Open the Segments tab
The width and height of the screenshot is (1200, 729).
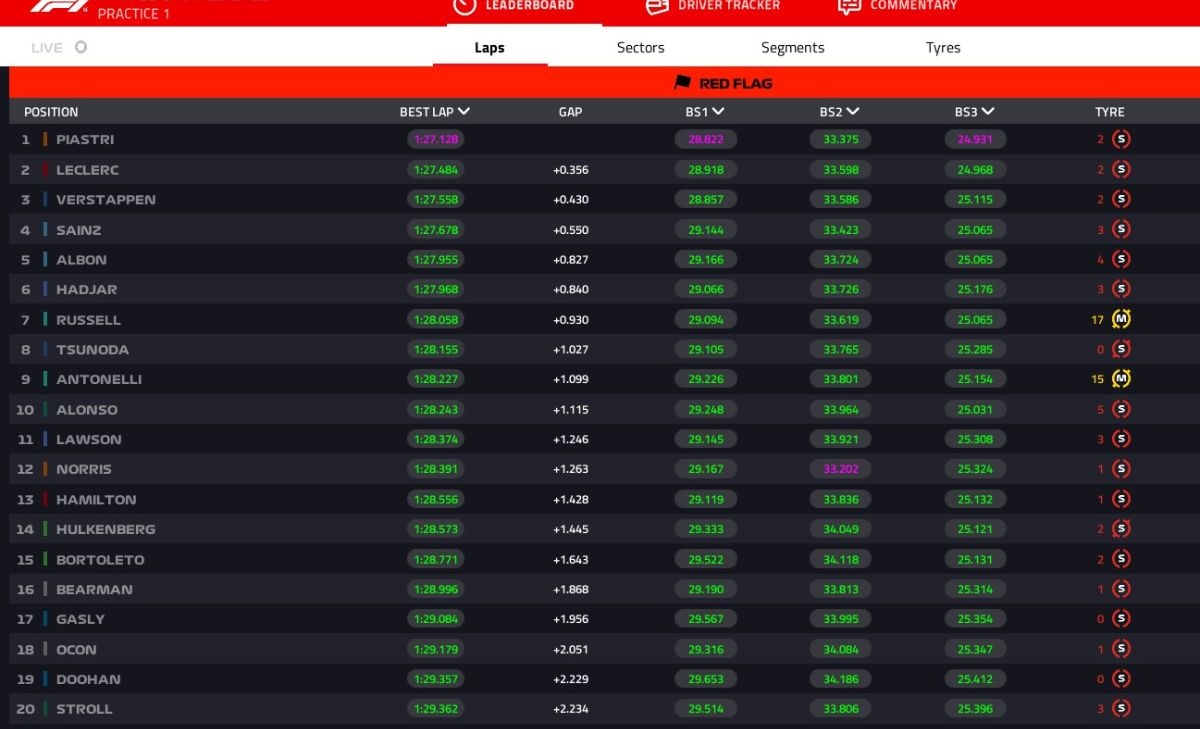tap(792, 48)
